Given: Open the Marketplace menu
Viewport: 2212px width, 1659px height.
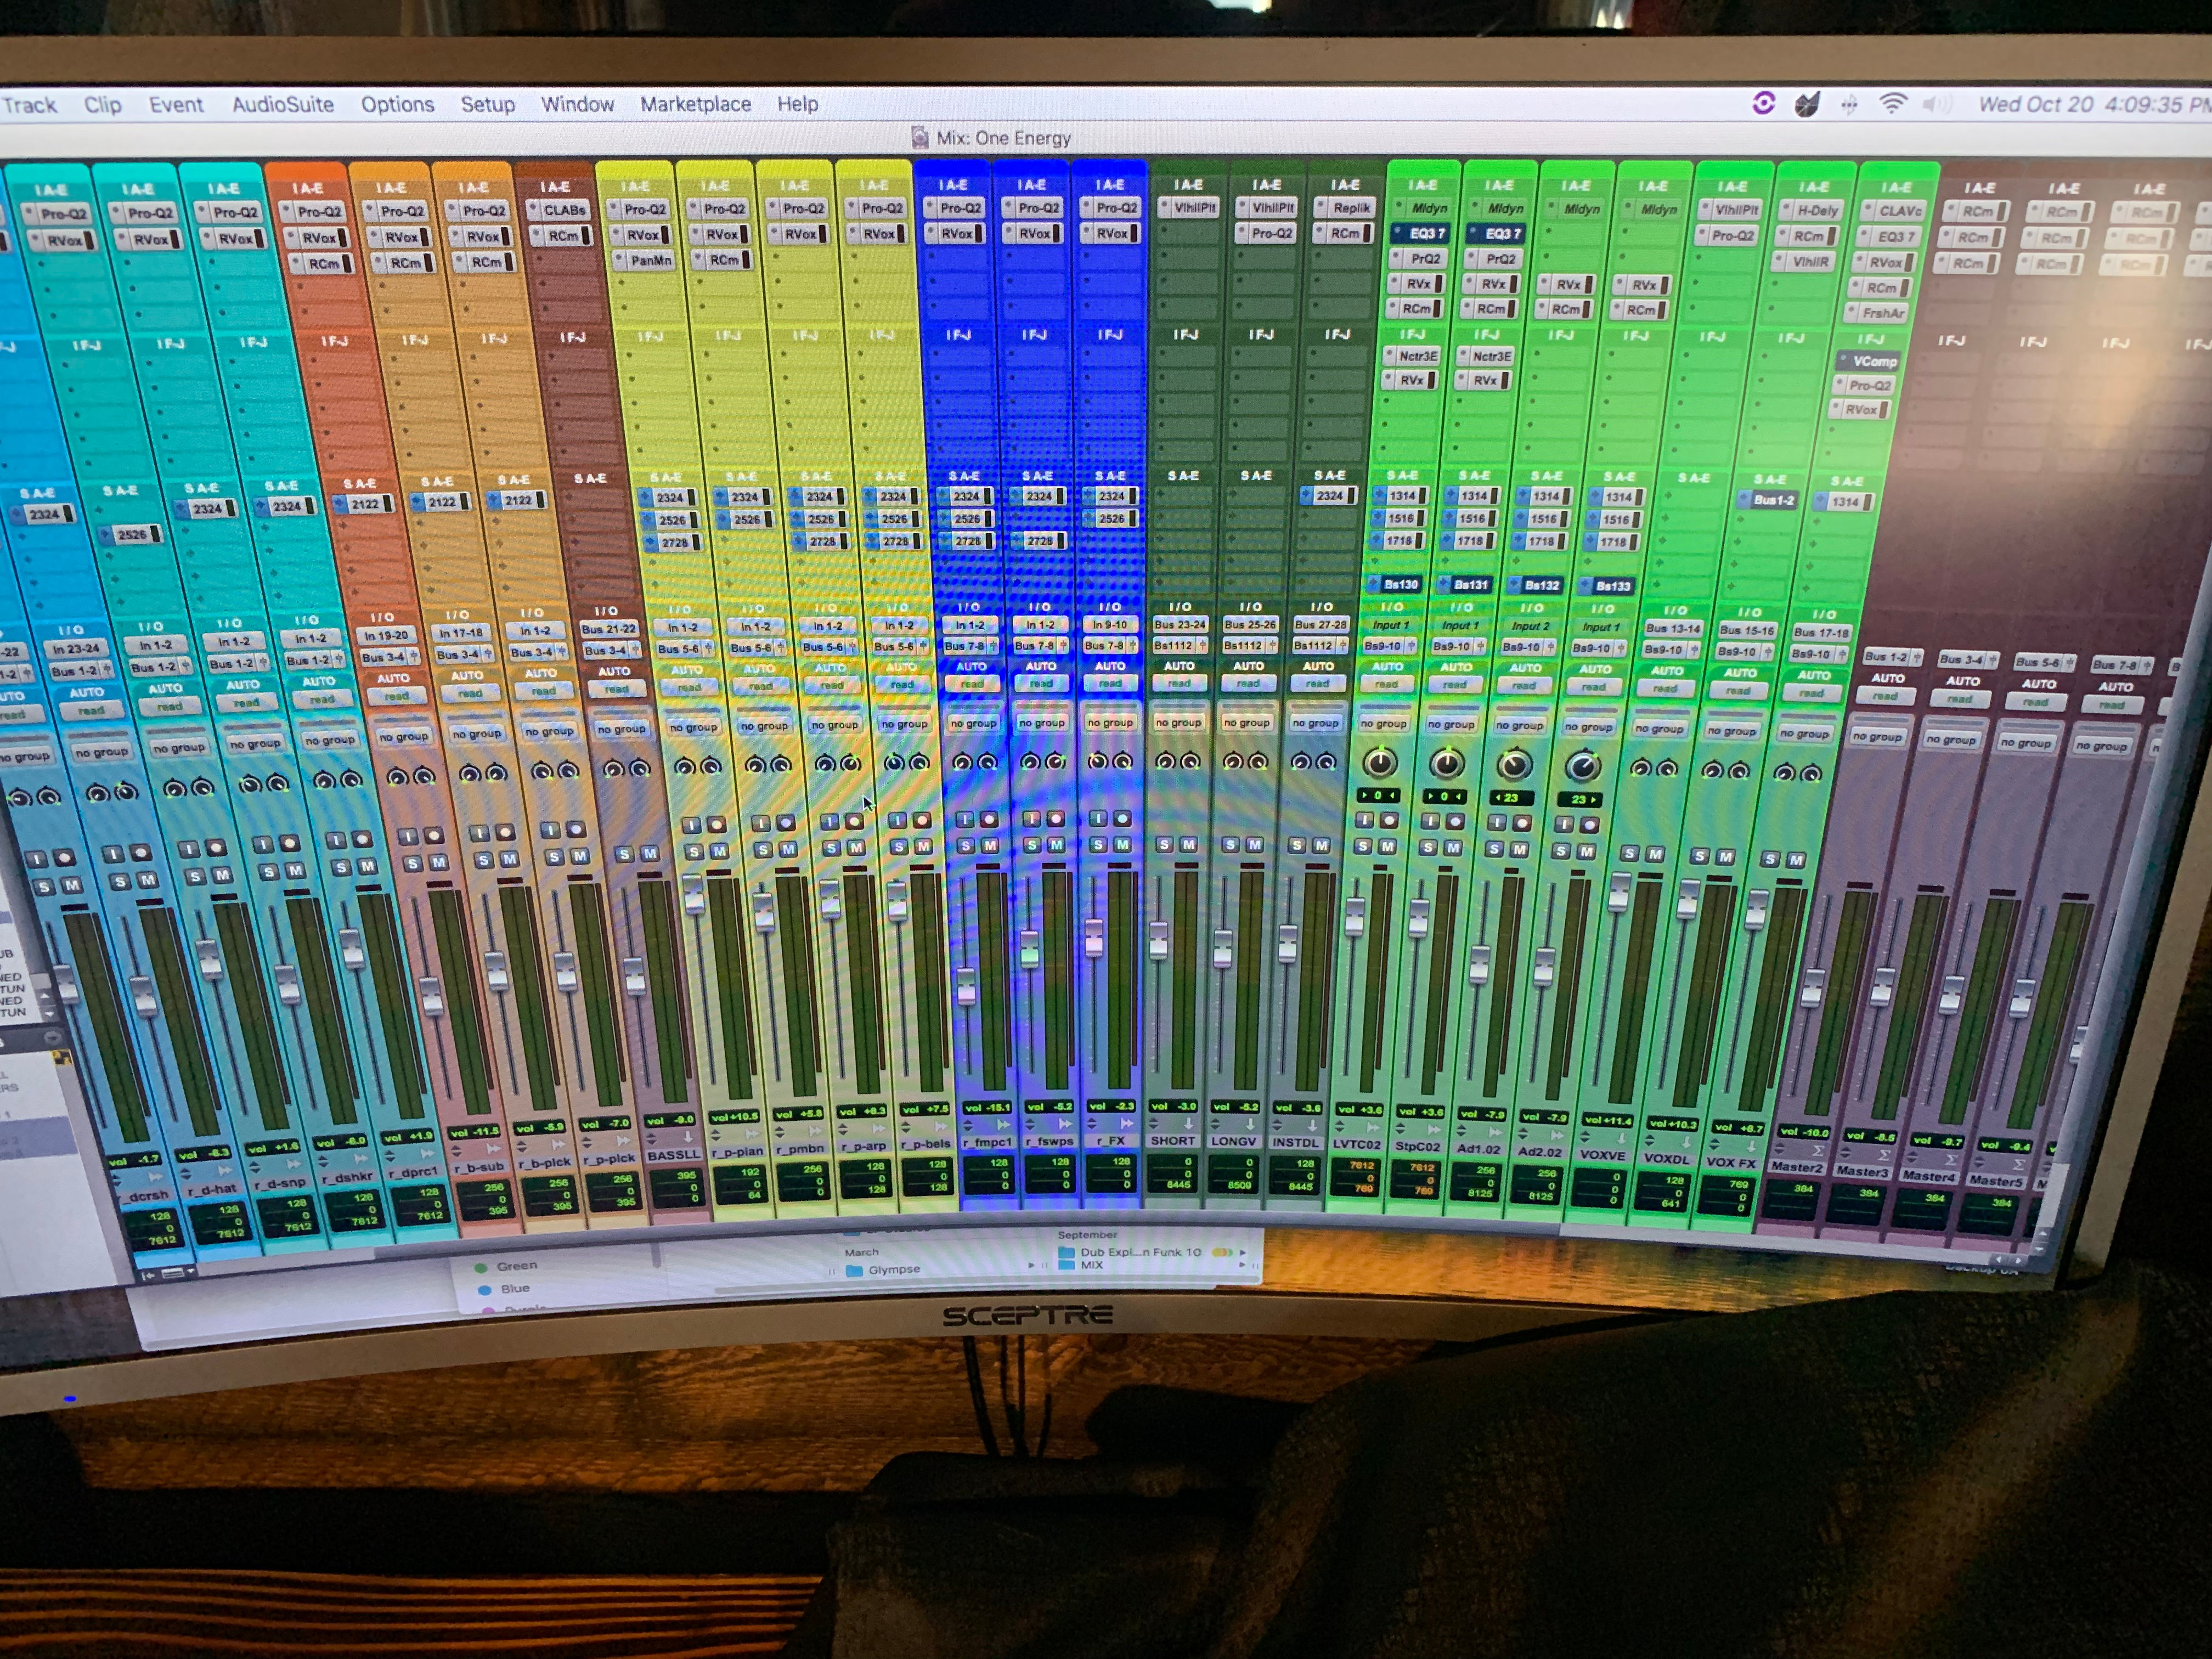Looking at the screenshot, I should tap(695, 104).
